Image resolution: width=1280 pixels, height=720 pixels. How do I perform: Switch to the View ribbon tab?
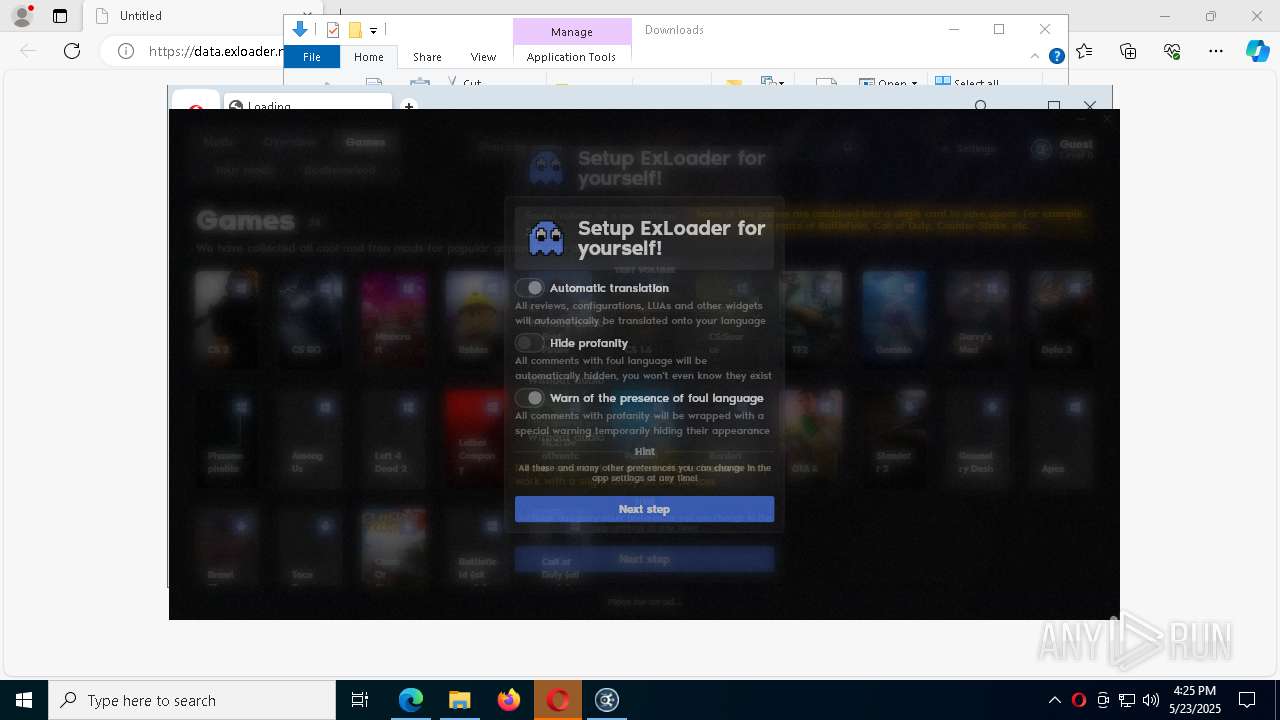(483, 57)
